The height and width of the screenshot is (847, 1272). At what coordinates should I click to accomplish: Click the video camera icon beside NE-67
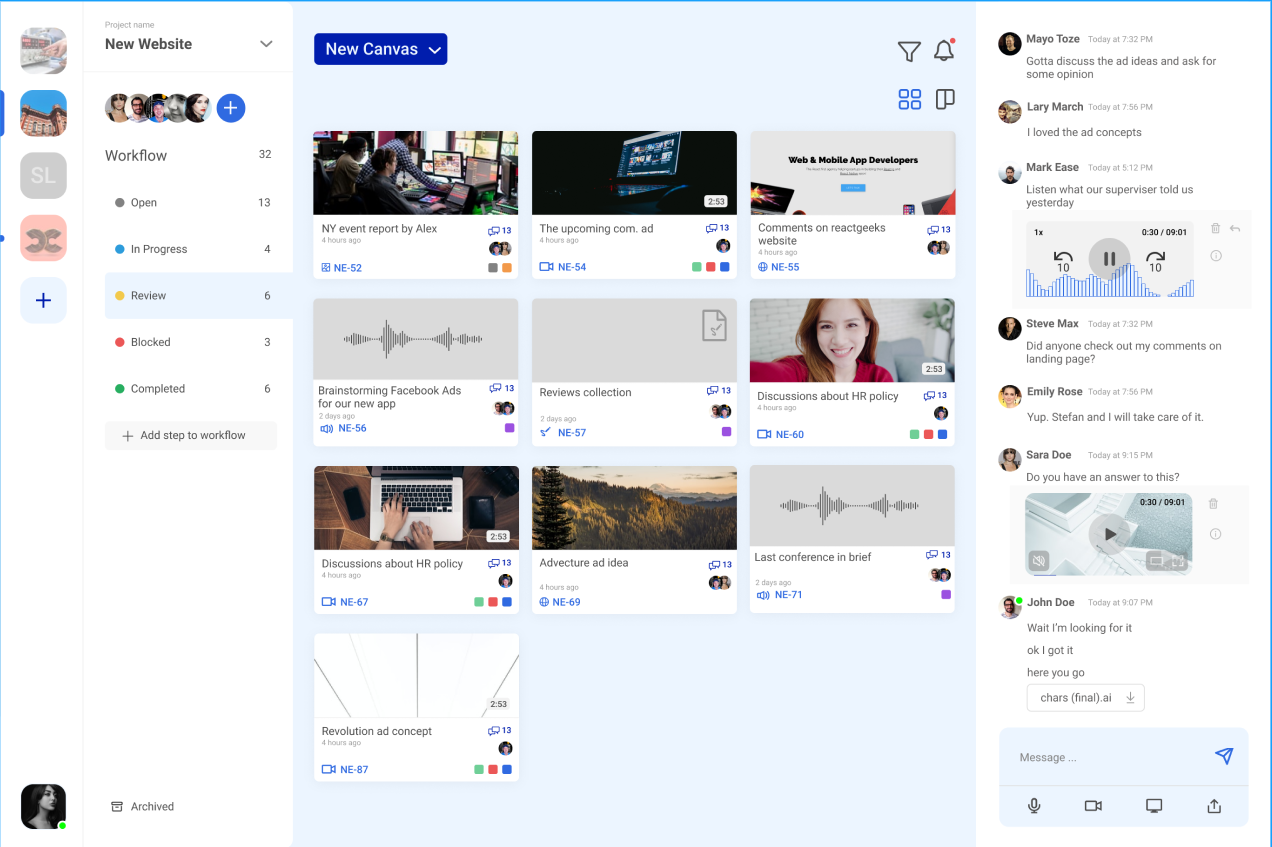tap(328, 602)
